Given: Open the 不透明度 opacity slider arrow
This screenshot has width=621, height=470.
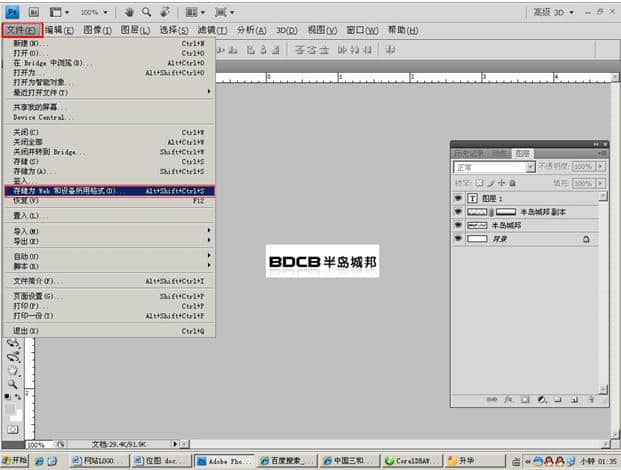Looking at the screenshot, I should click(599, 168).
